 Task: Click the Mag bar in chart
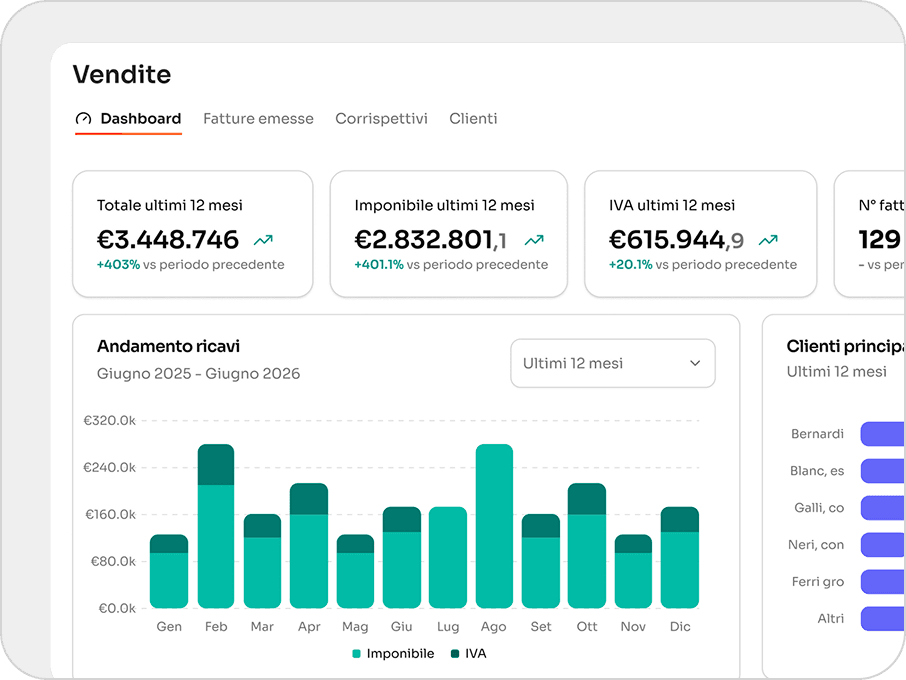tap(355, 571)
